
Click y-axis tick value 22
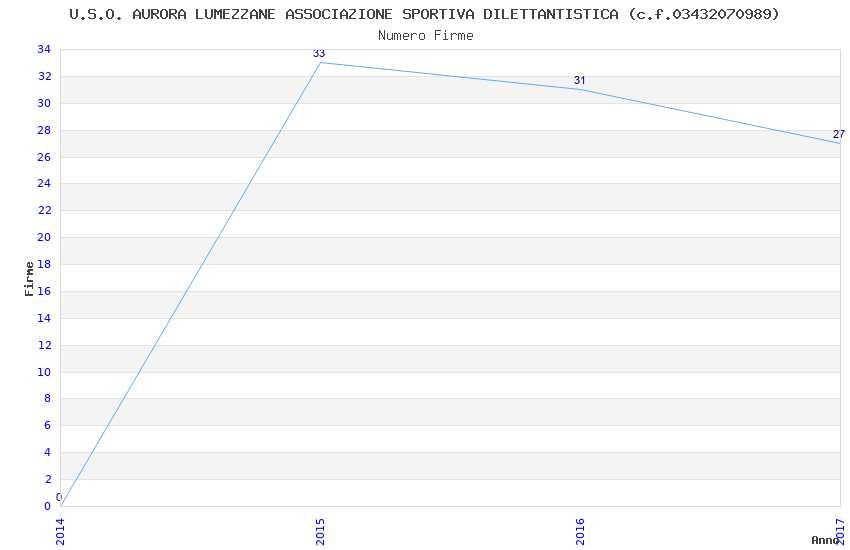pyautogui.click(x=44, y=210)
